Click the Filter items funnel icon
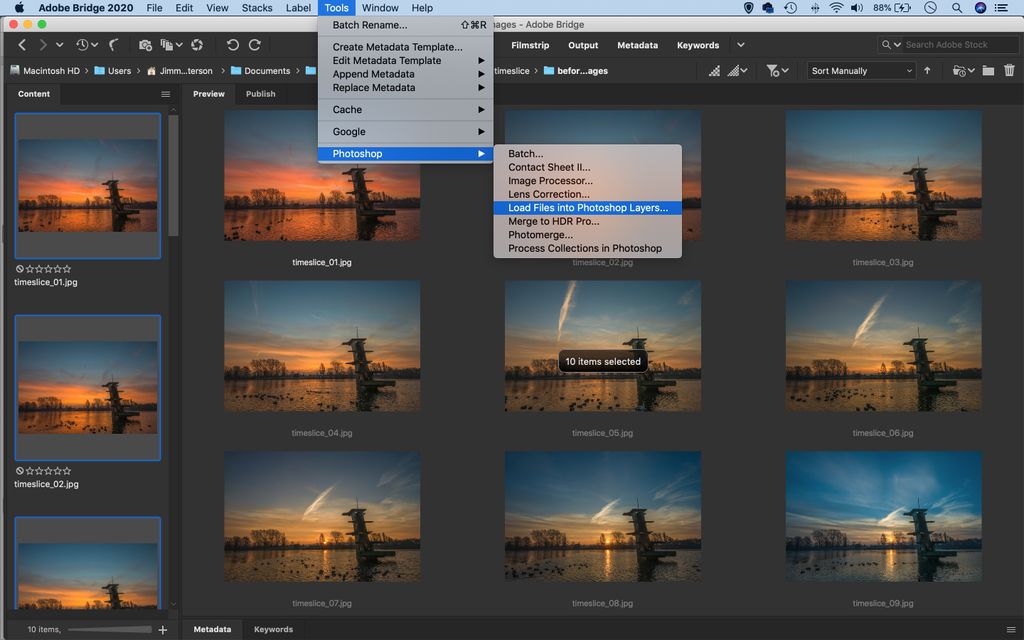 772,71
